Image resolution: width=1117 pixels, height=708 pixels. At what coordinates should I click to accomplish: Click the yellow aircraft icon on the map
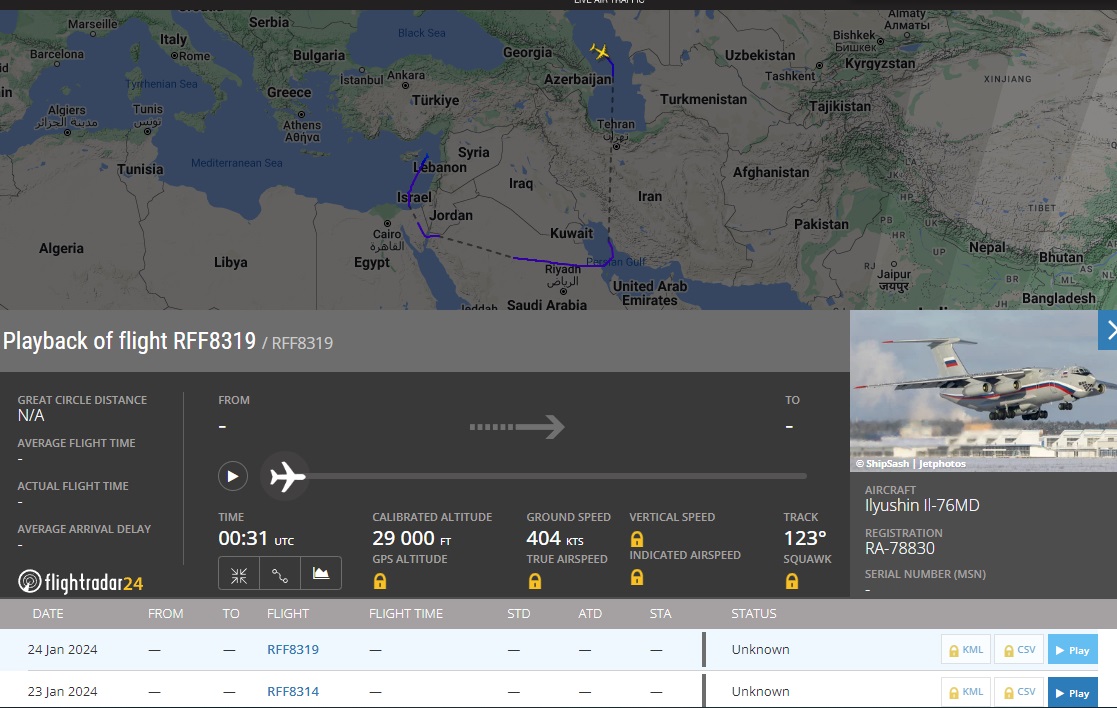click(600, 51)
